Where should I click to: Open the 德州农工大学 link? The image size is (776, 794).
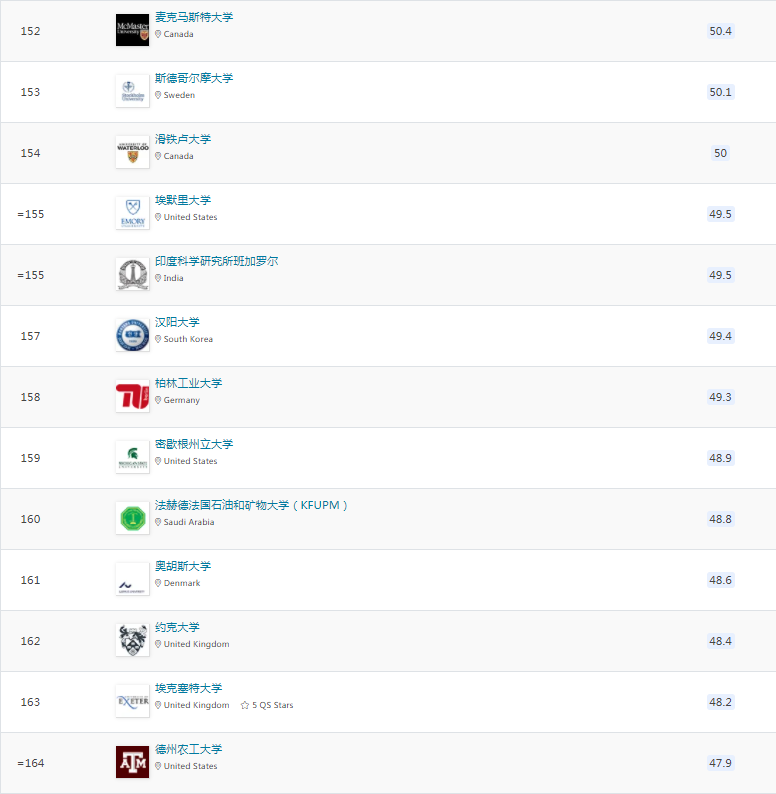[188, 749]
